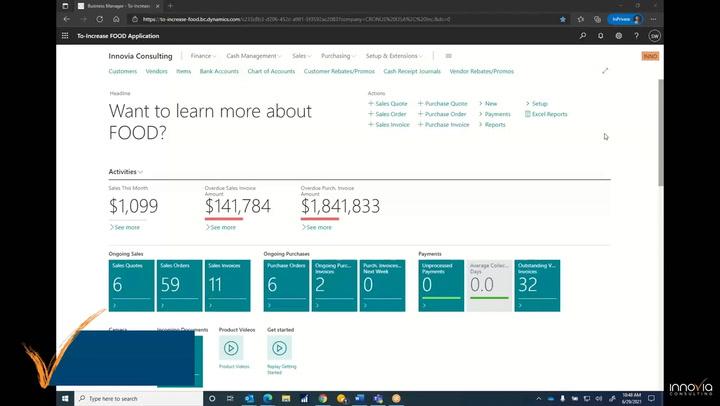
Task: Open the Sales Orders tile showing 59
Action: (179, 285)
